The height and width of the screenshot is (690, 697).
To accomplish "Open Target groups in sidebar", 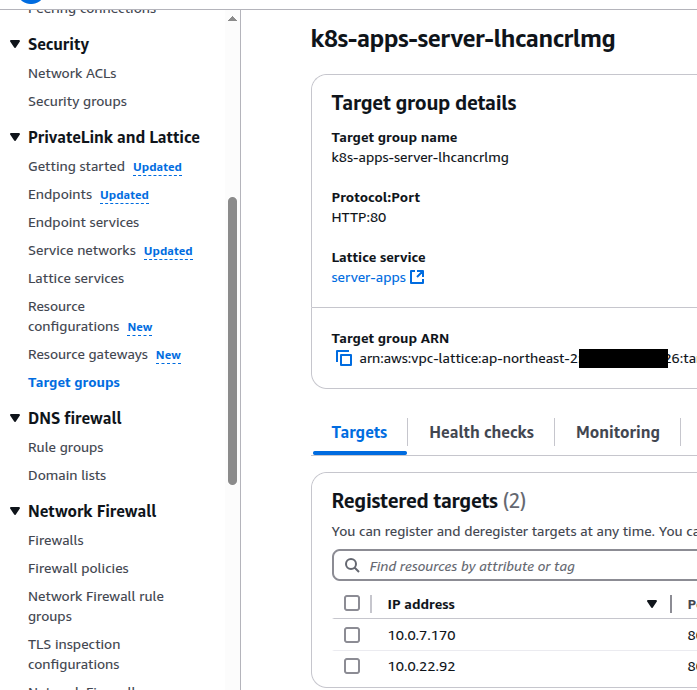I will tap(74, 382).
